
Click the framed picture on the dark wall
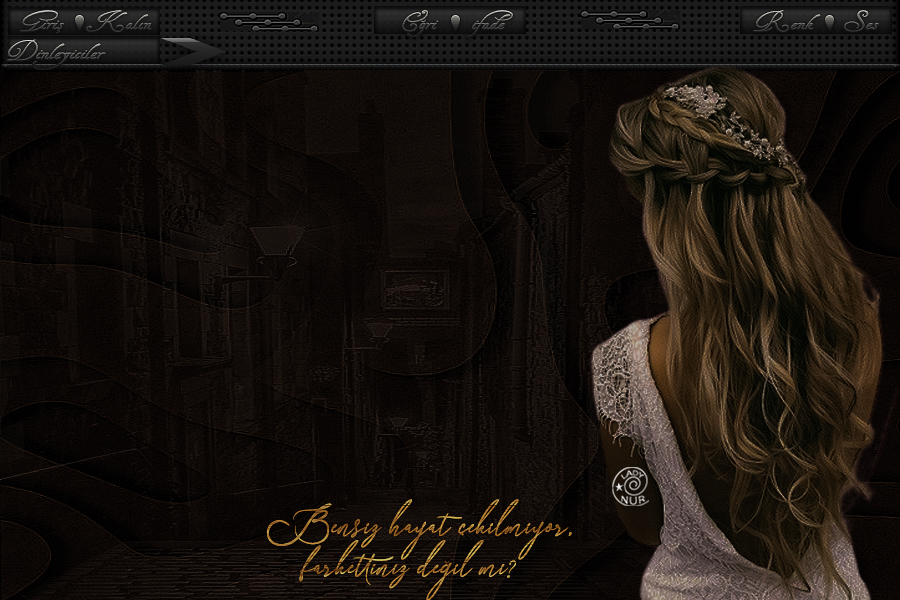(x=415, y=290)
